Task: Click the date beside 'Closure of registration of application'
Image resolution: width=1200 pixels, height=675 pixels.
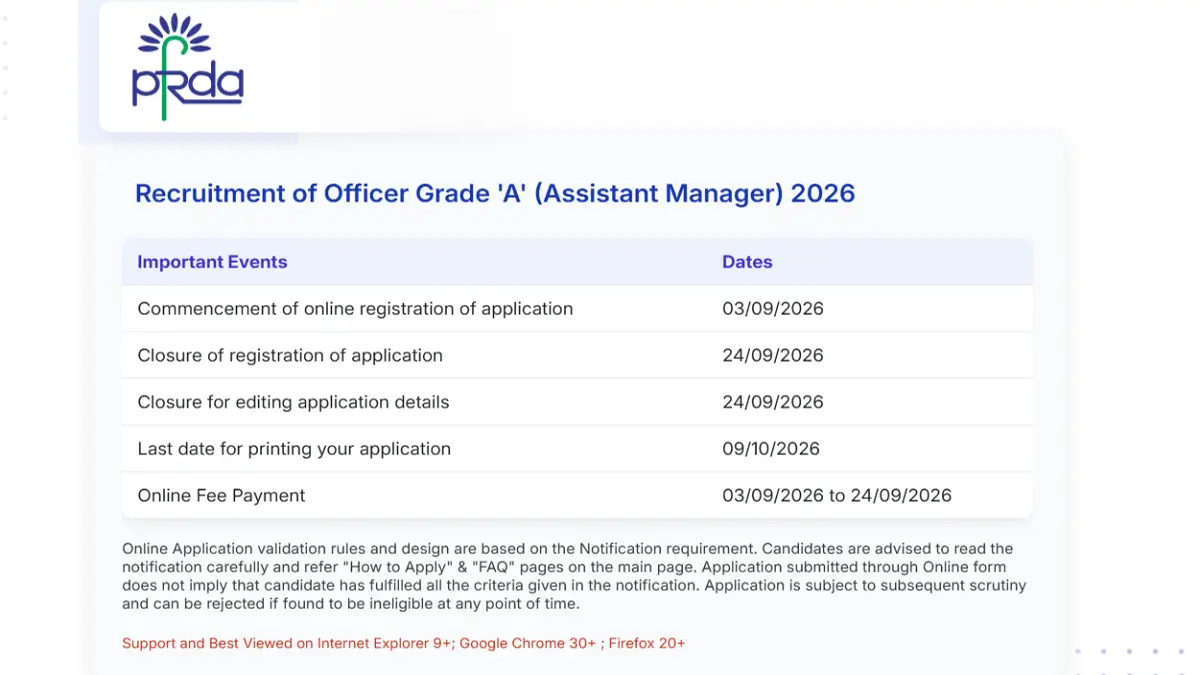Action: pyautogui.click(x=773, y=356)
